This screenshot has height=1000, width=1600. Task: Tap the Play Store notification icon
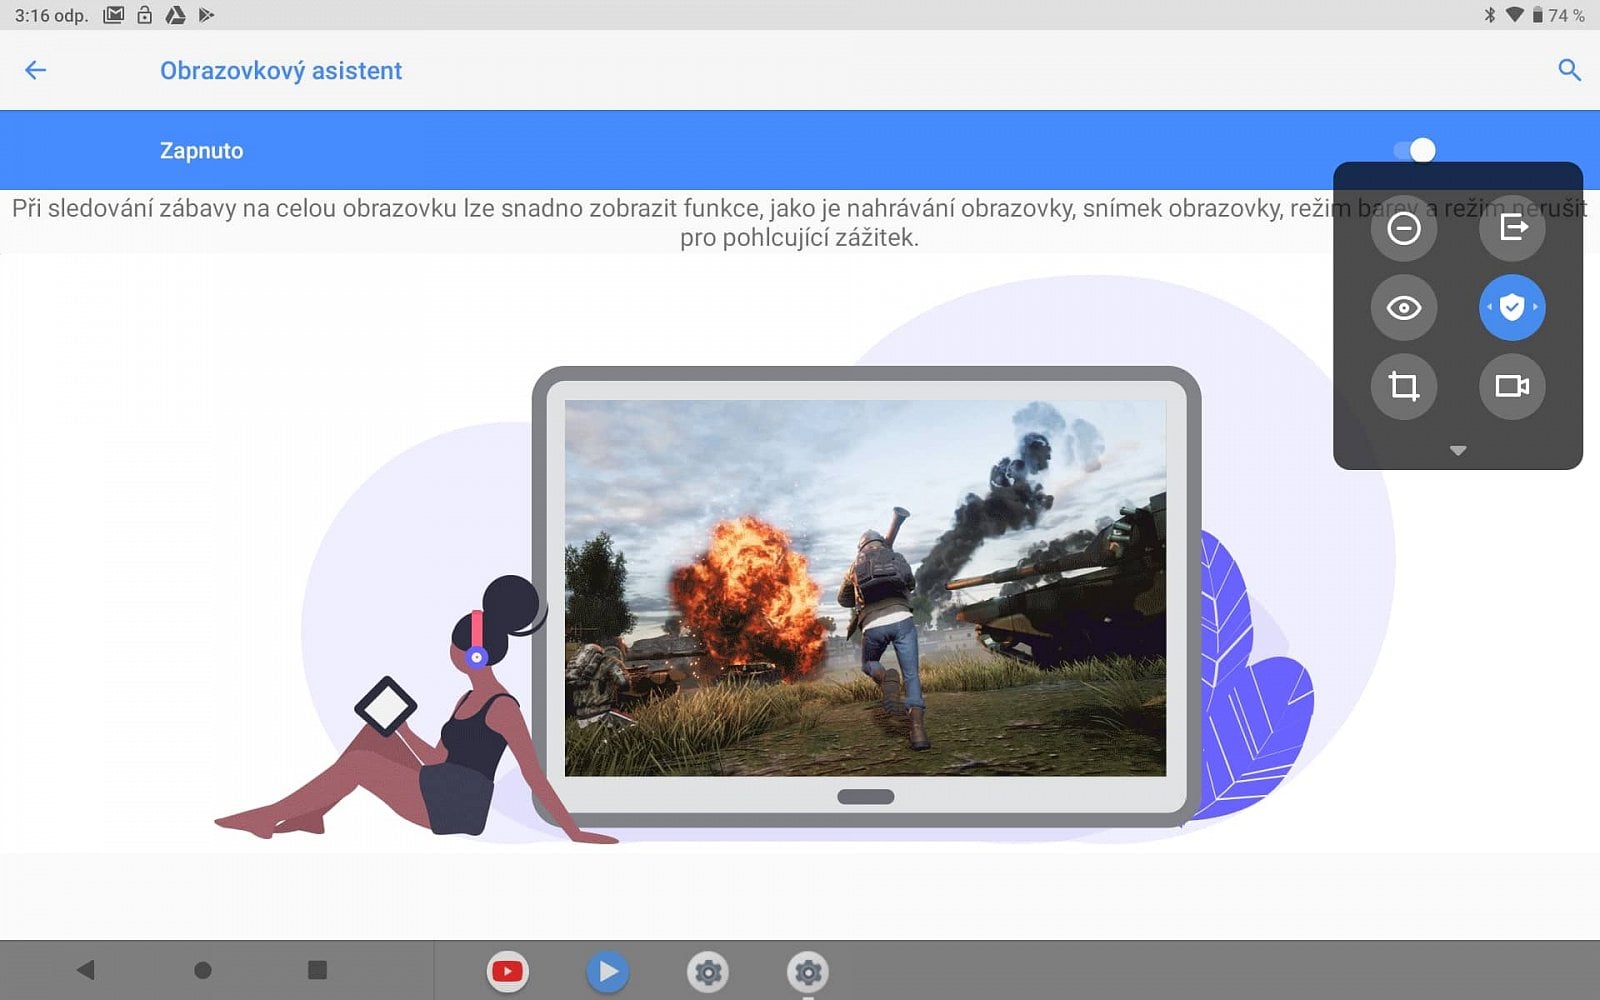206,15
